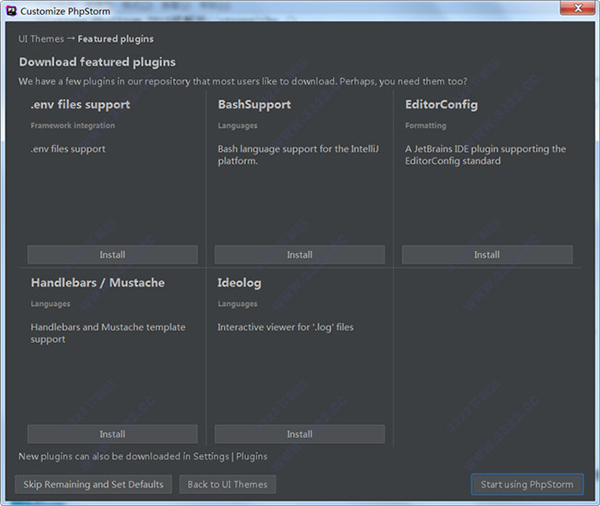Click the Customize PhpStorm window title
Viewport: 600px width, 506px height.
pyautogui.click(x=65, y=11)
